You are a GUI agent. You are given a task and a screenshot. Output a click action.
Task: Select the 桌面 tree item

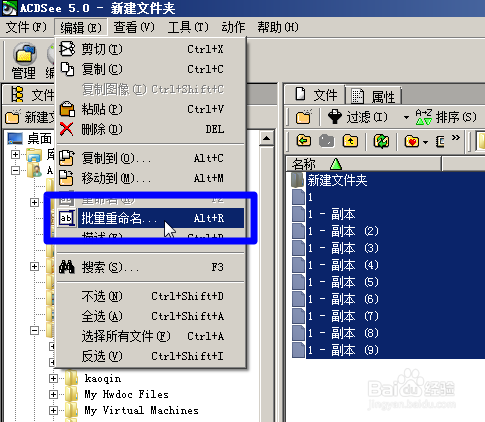39,138
